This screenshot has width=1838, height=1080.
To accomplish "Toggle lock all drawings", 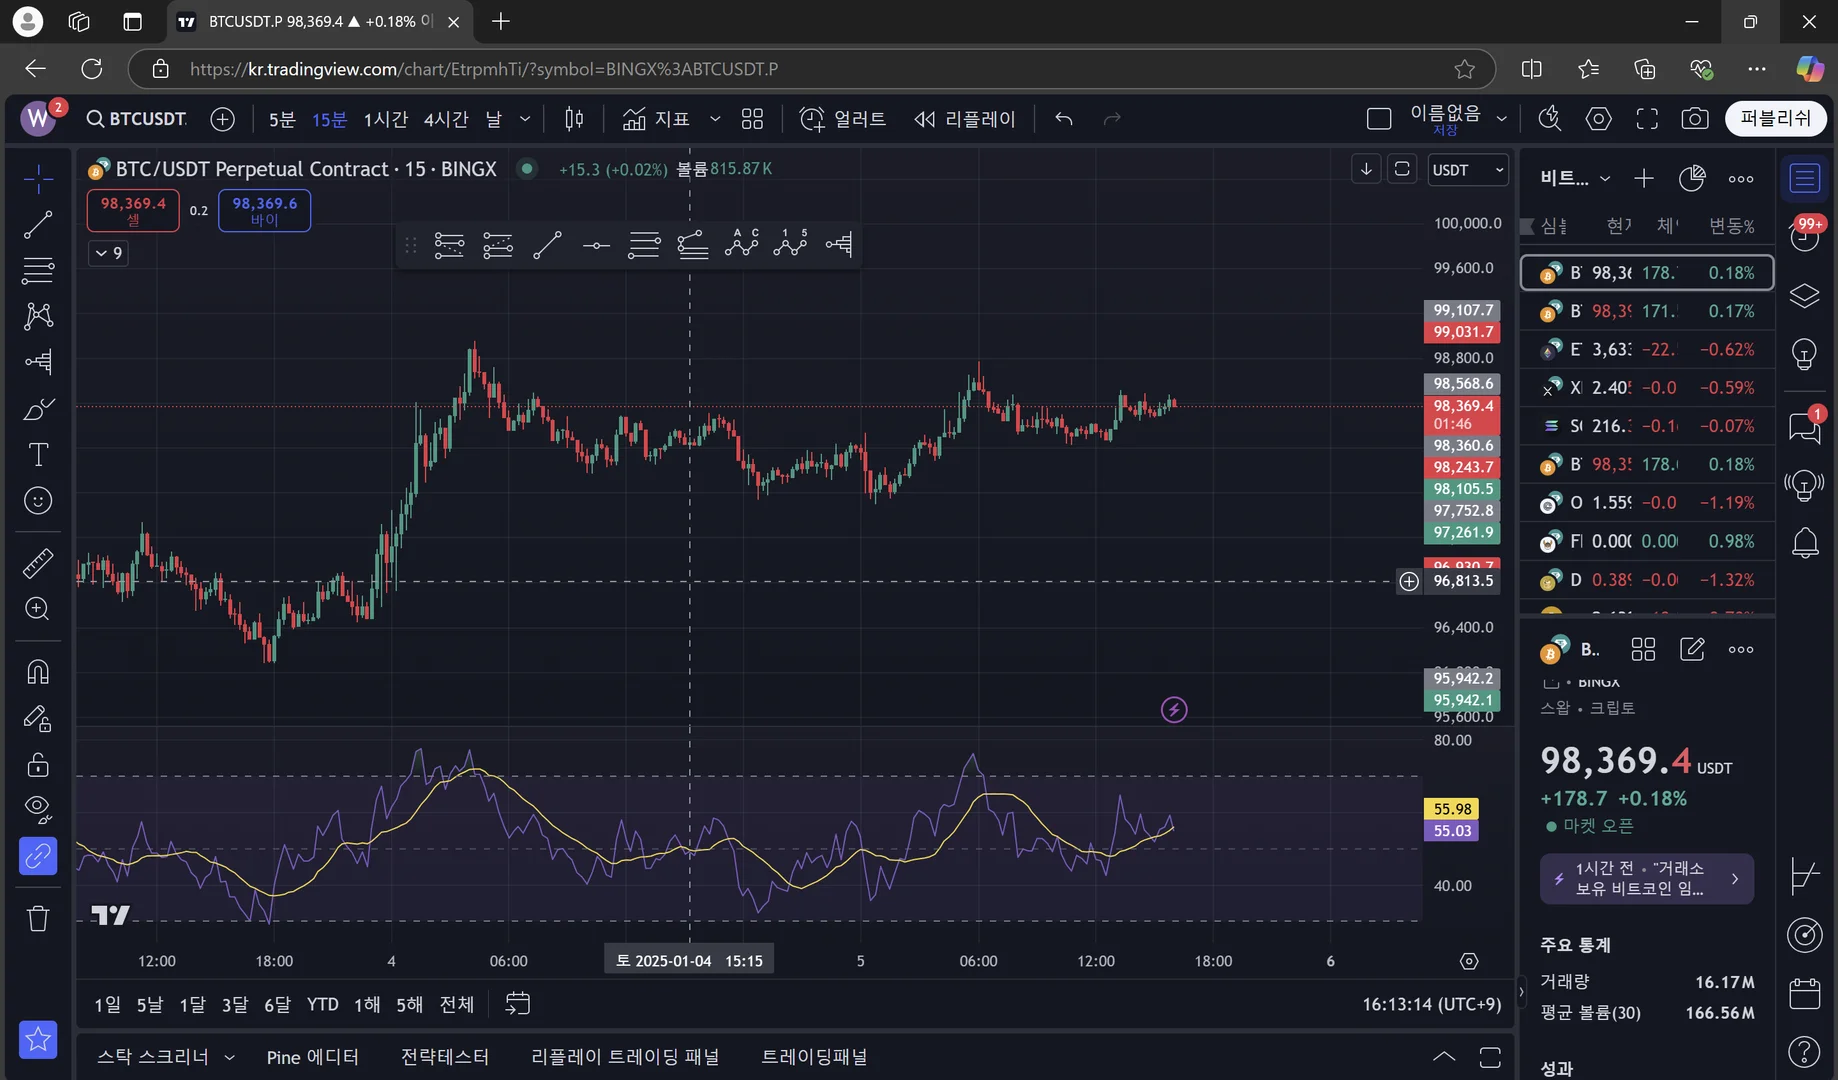I will pos(38,765).
